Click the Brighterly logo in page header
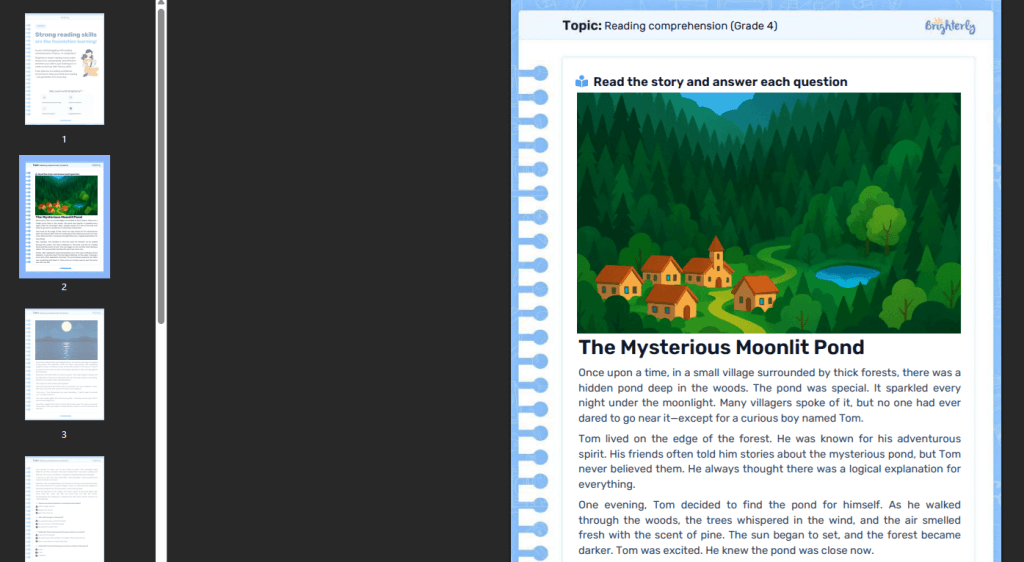Screen dimensions: 1024x562 click(949, 25)
